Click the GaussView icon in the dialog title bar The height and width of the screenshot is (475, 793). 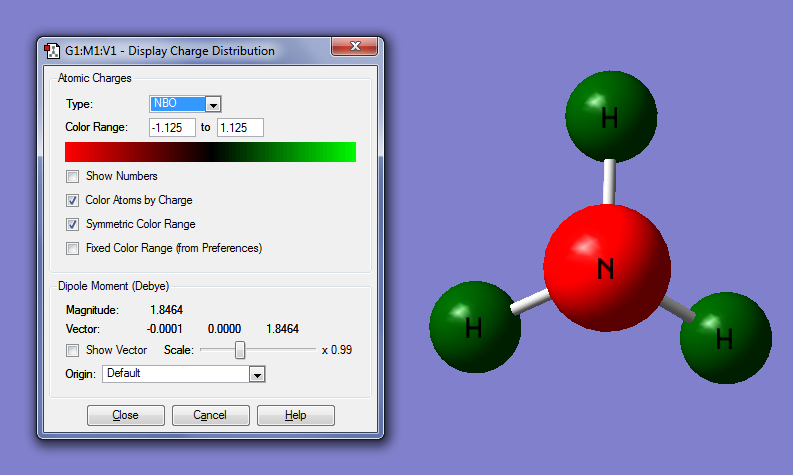click(x=52, y=51)
